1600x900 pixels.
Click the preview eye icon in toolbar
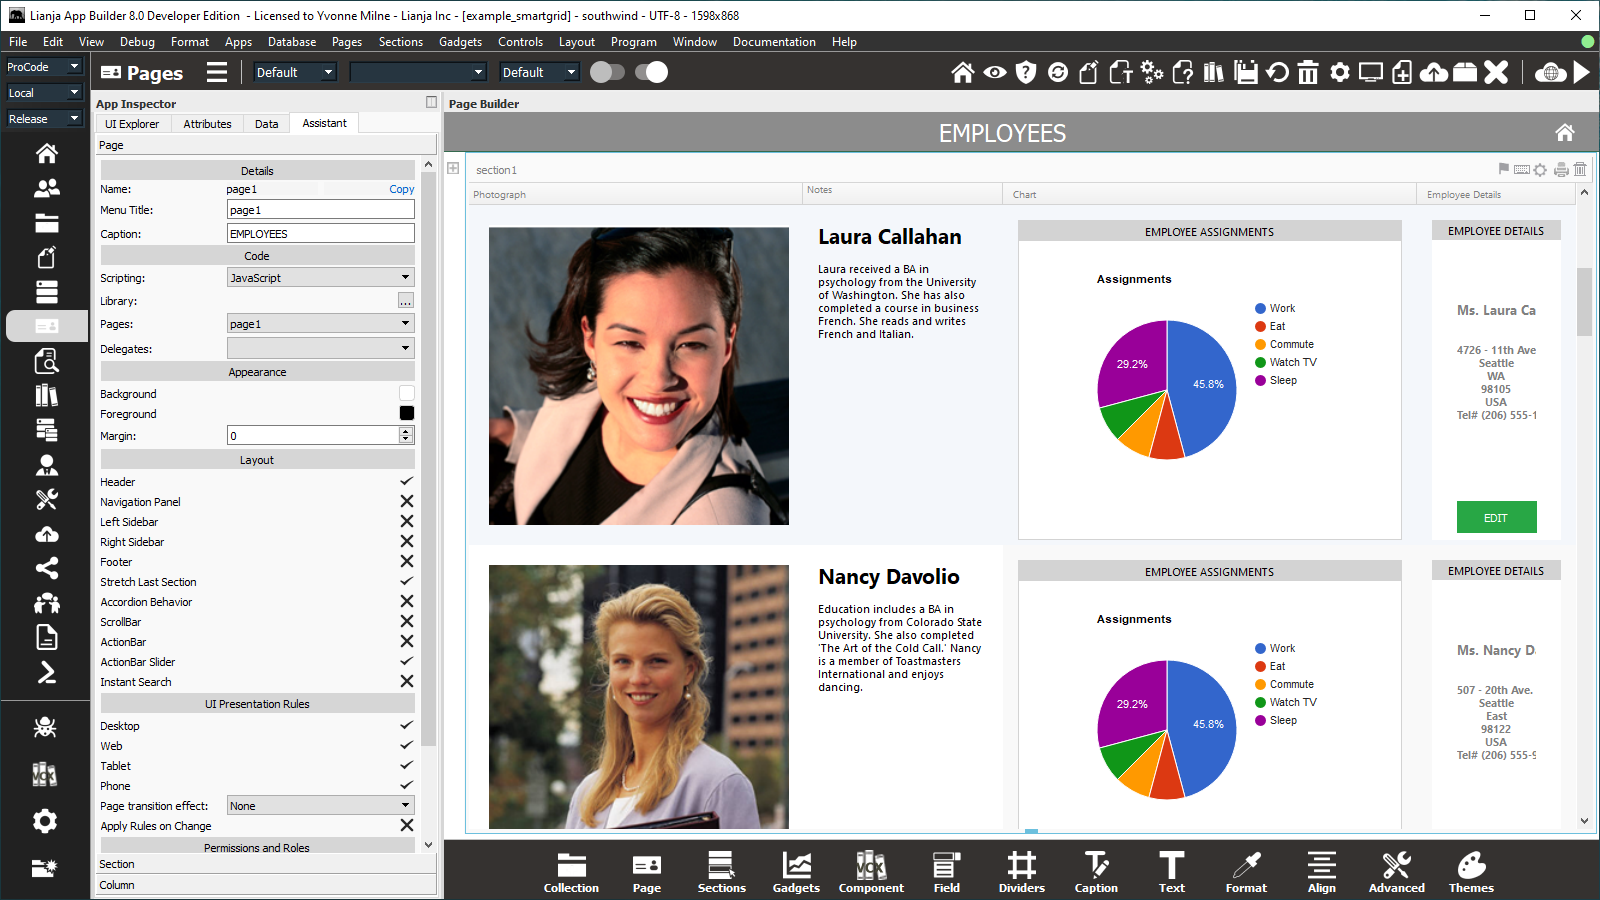pos(994,72)
